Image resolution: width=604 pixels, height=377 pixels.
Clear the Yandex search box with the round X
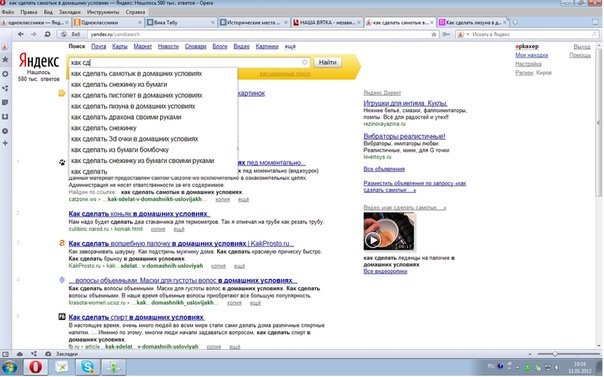[x=304, y=62]
